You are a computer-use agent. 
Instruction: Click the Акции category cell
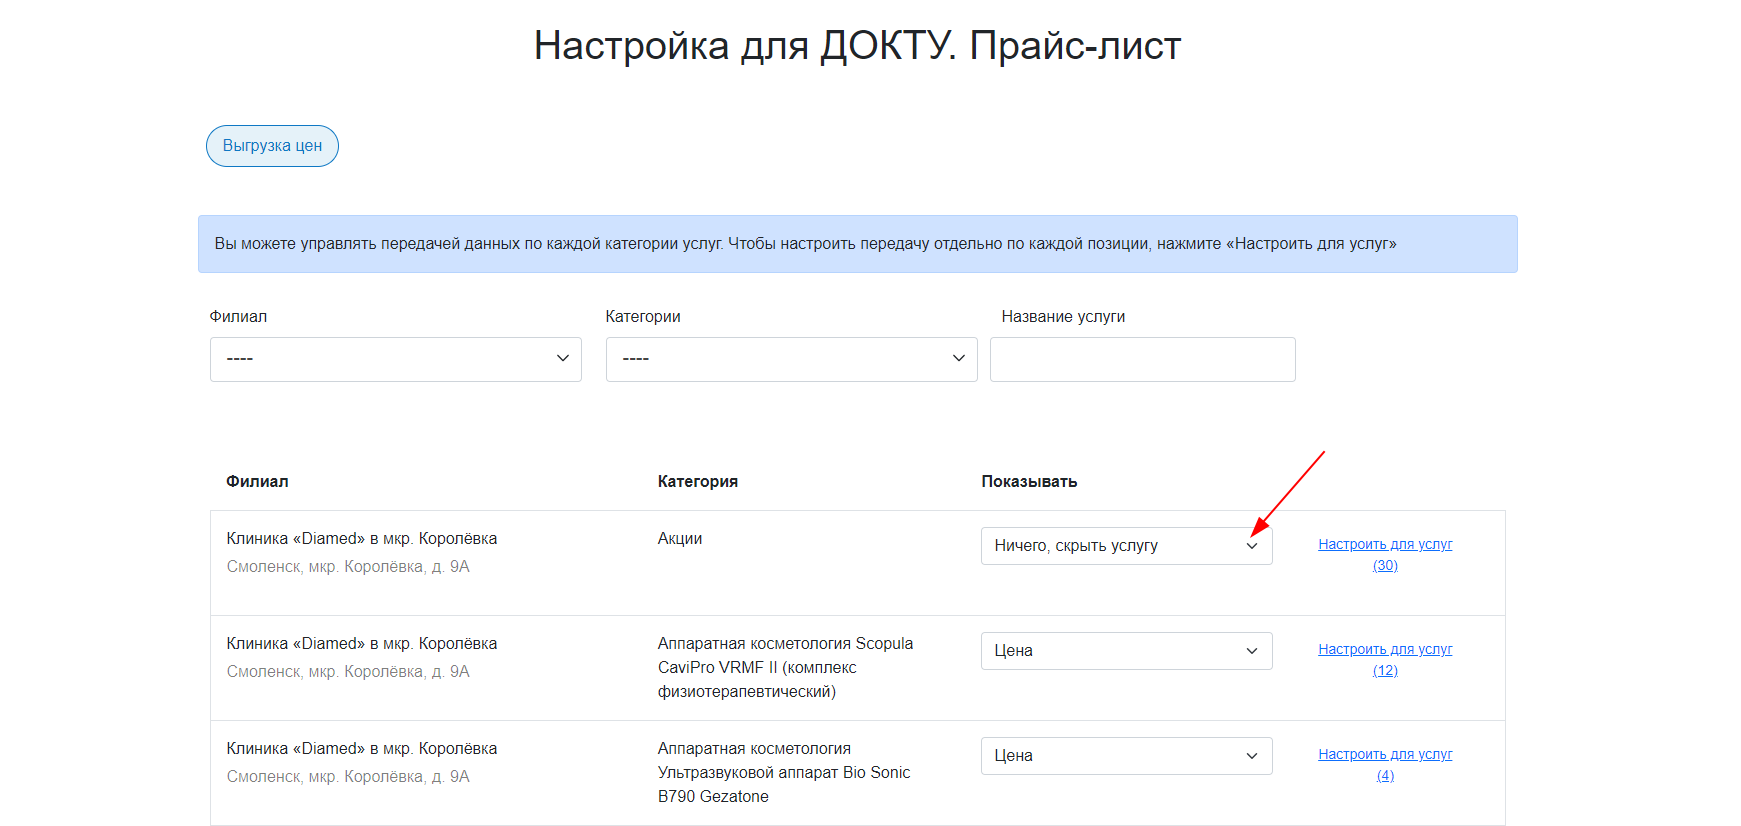coord(680,539)
